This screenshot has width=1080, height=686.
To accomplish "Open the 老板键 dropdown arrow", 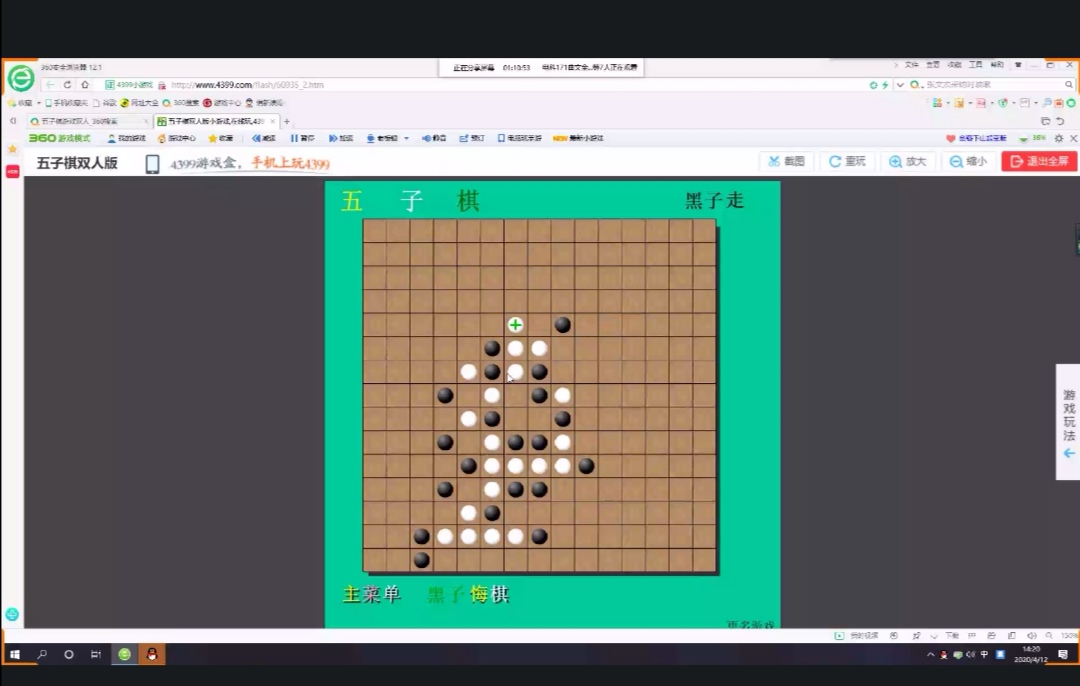I will (406, 139).
